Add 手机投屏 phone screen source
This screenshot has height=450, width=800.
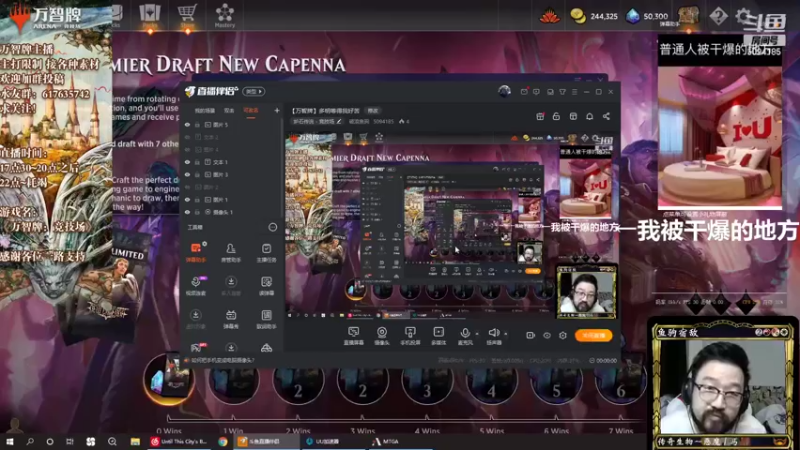[x=410, y=336]
